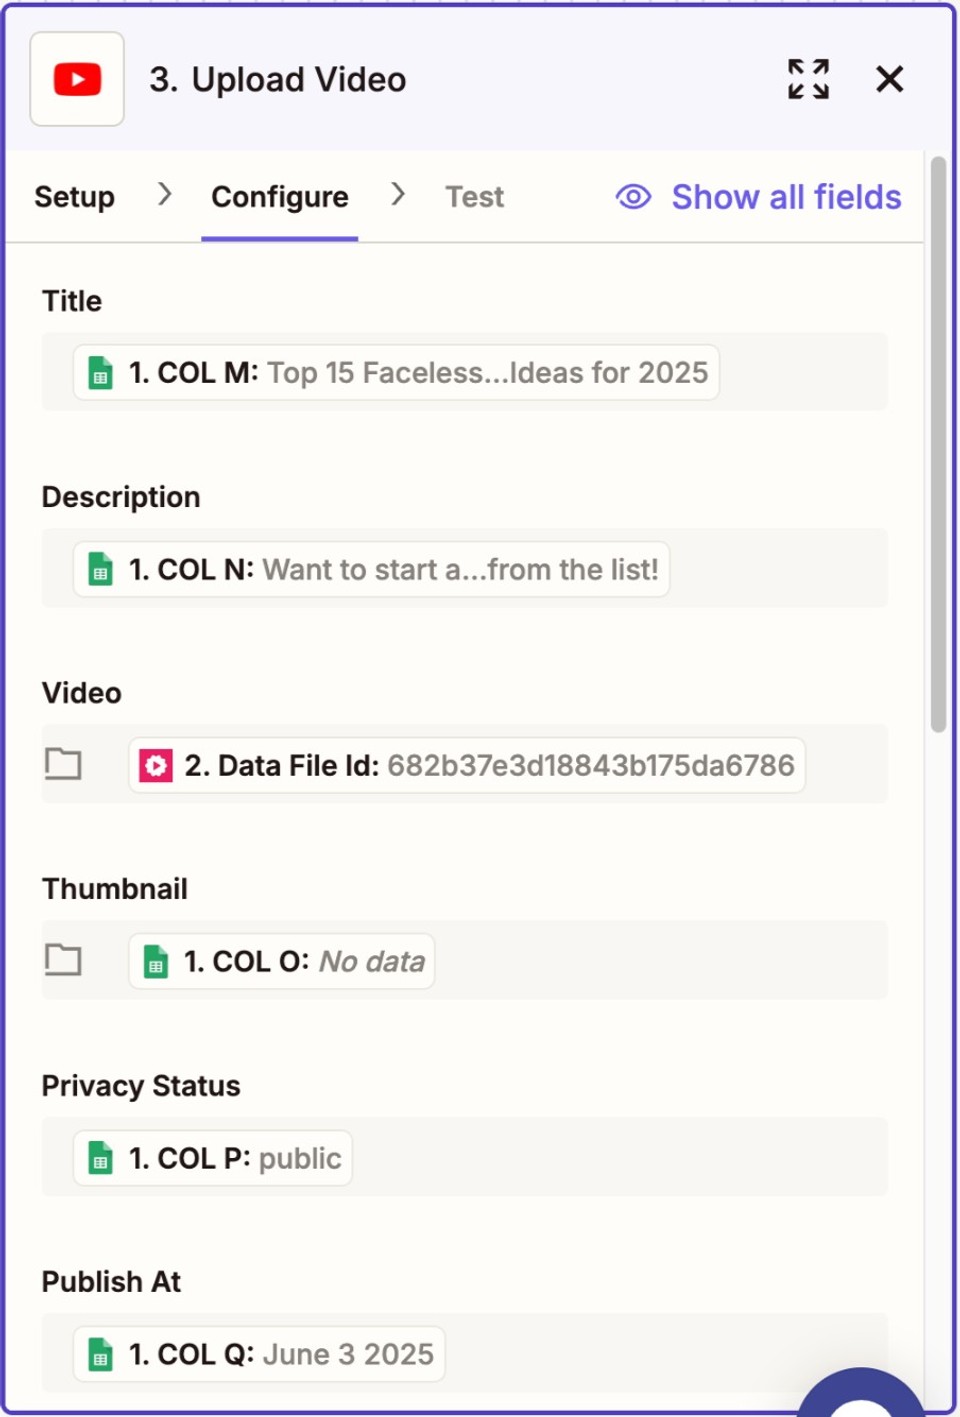The width and height of the screenshot is (960, 1417).
Task: Click the Sheets icon in Privacy Status field
Action: coord(100,1158)
